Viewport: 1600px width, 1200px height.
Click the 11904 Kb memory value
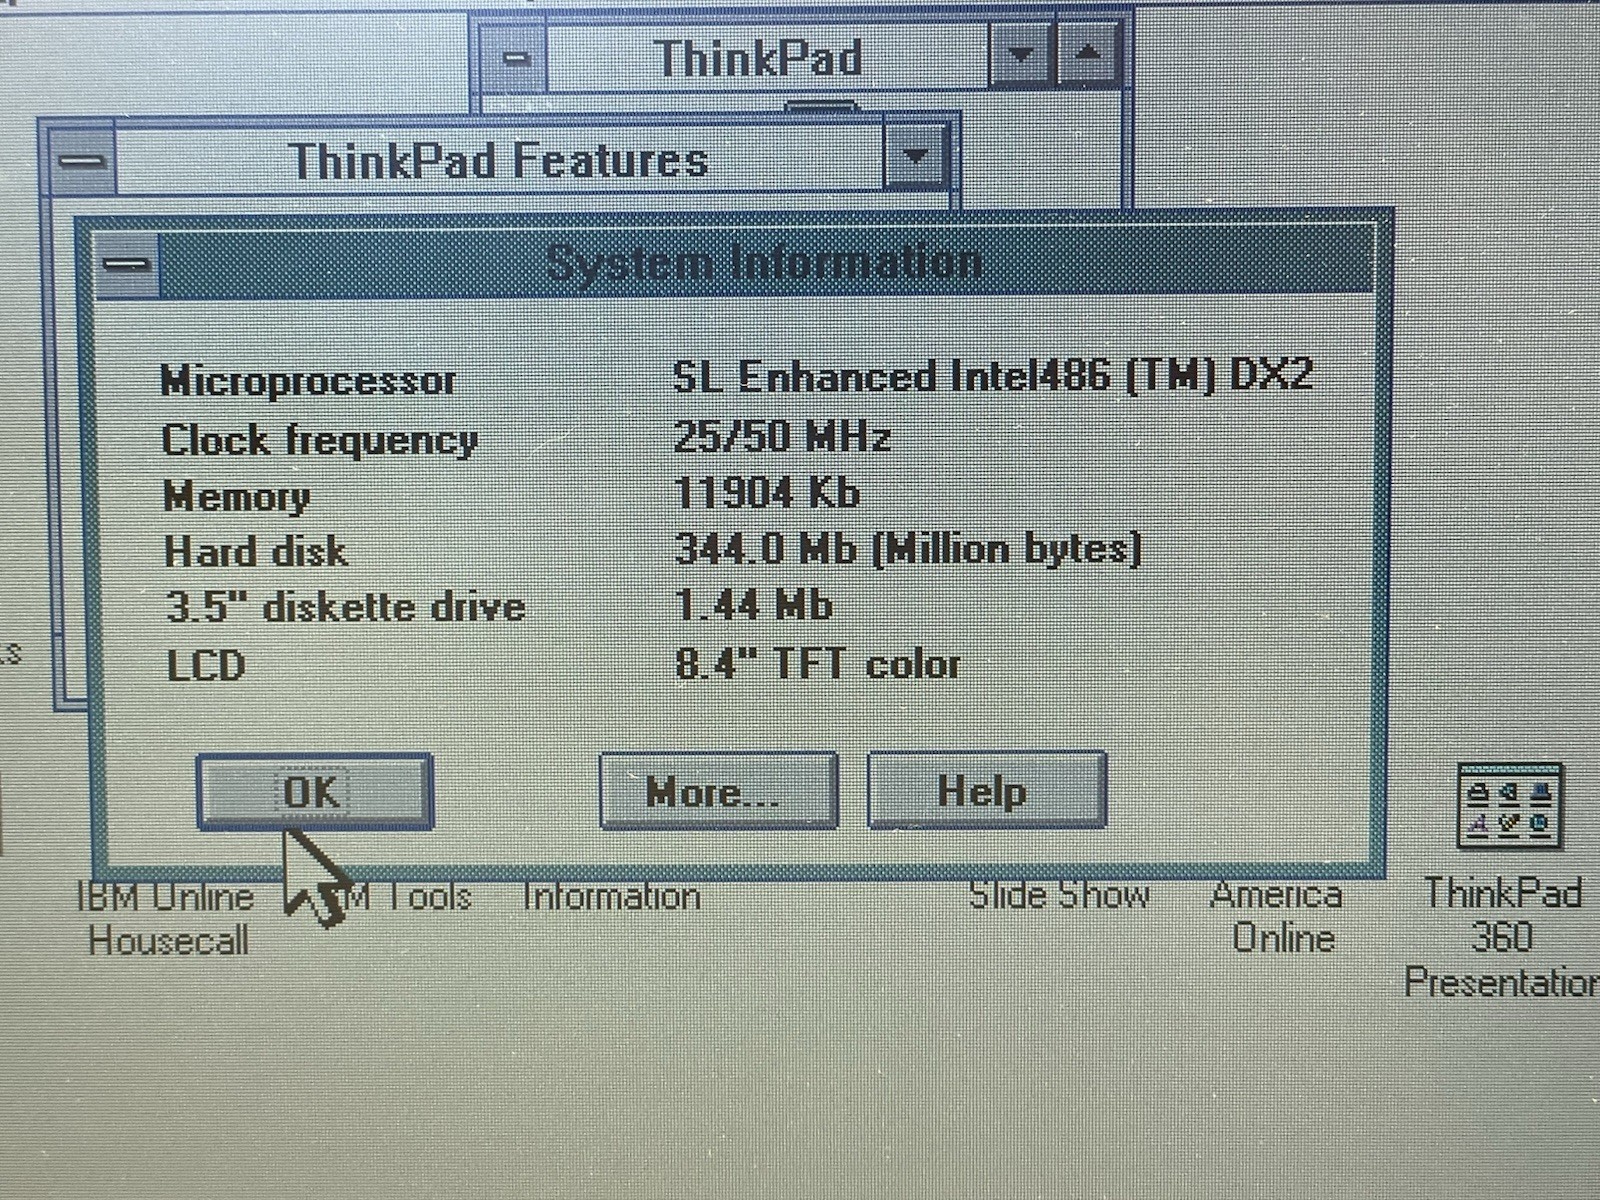(x=767, y=492)
